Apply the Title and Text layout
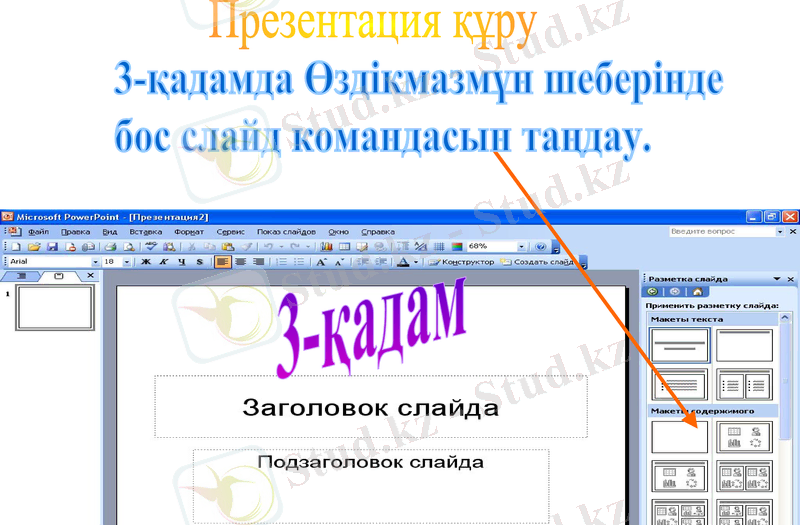 click(680, 385)
